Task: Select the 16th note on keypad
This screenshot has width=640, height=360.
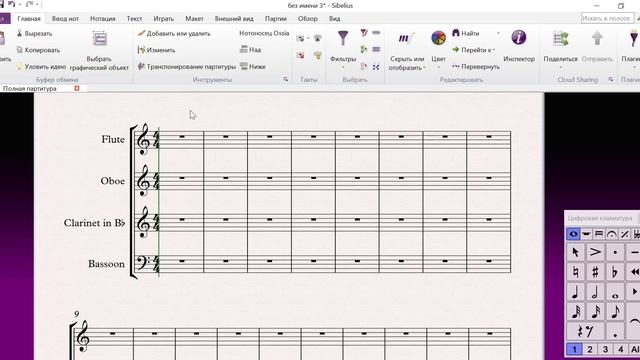Action: pos(595,312)
